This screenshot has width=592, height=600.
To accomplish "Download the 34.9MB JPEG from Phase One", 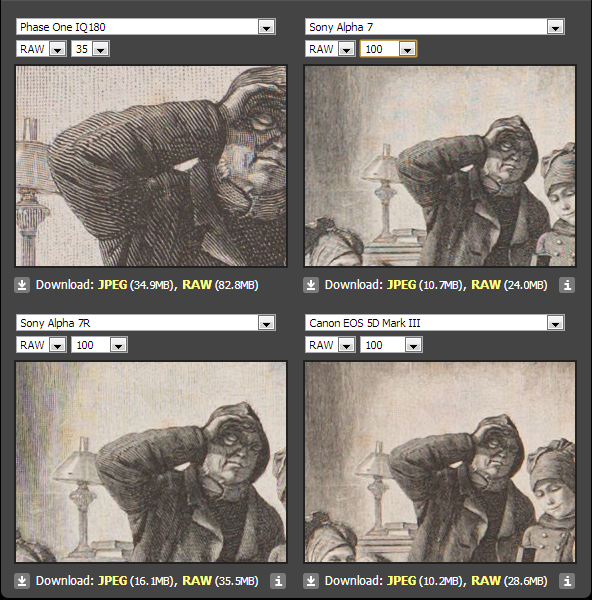I will click(x=113, y=285).
